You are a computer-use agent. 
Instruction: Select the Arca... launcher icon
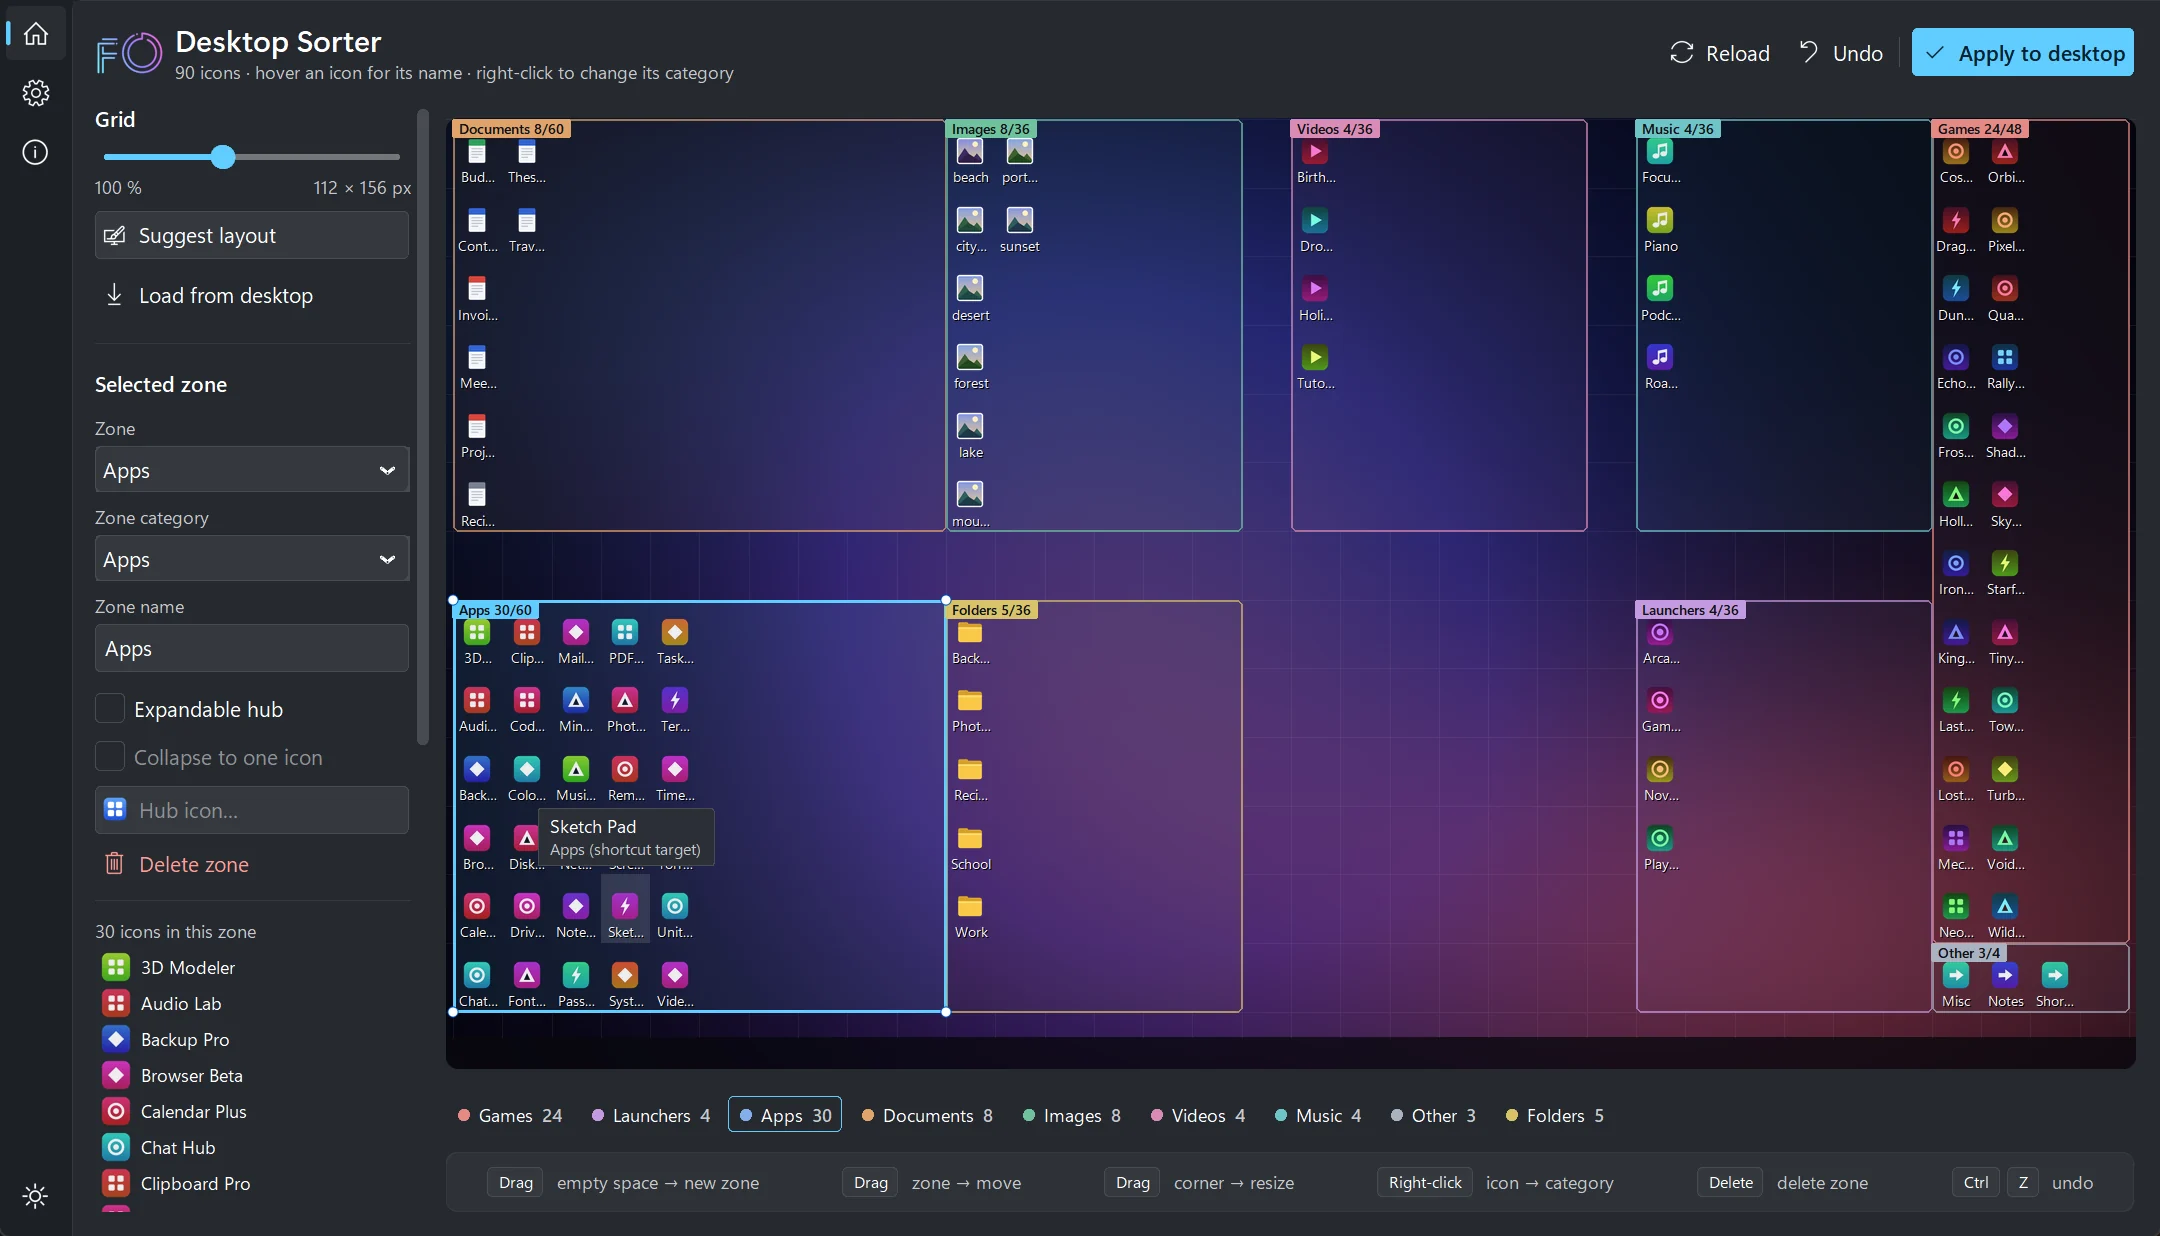pyautogui.click(x=1660, y=643)
